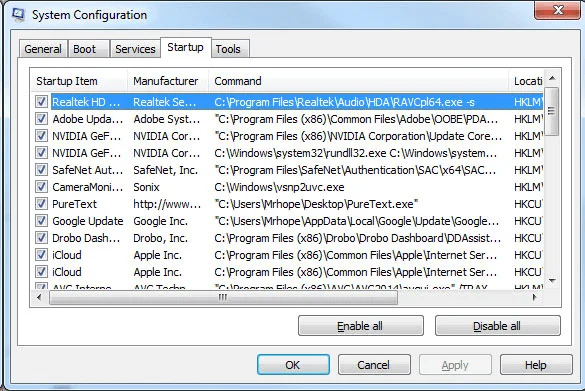This screenshot has height=391, width=585.
Task: Sort by the Manufacturer column header
Action: click(168, 81)
